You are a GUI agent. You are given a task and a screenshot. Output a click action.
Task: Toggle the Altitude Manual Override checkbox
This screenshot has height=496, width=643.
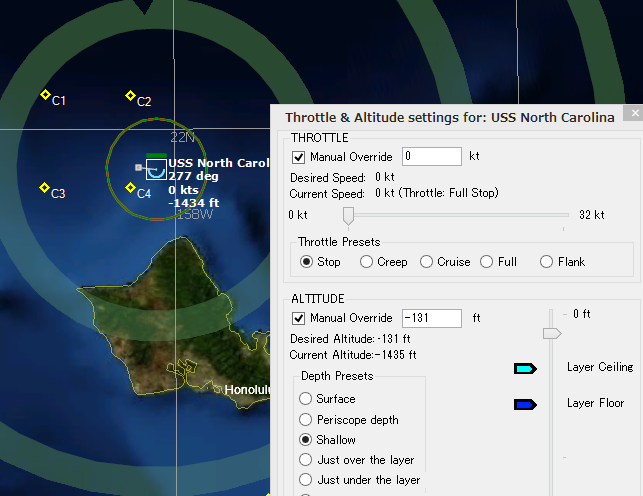[x=299, y=318]
